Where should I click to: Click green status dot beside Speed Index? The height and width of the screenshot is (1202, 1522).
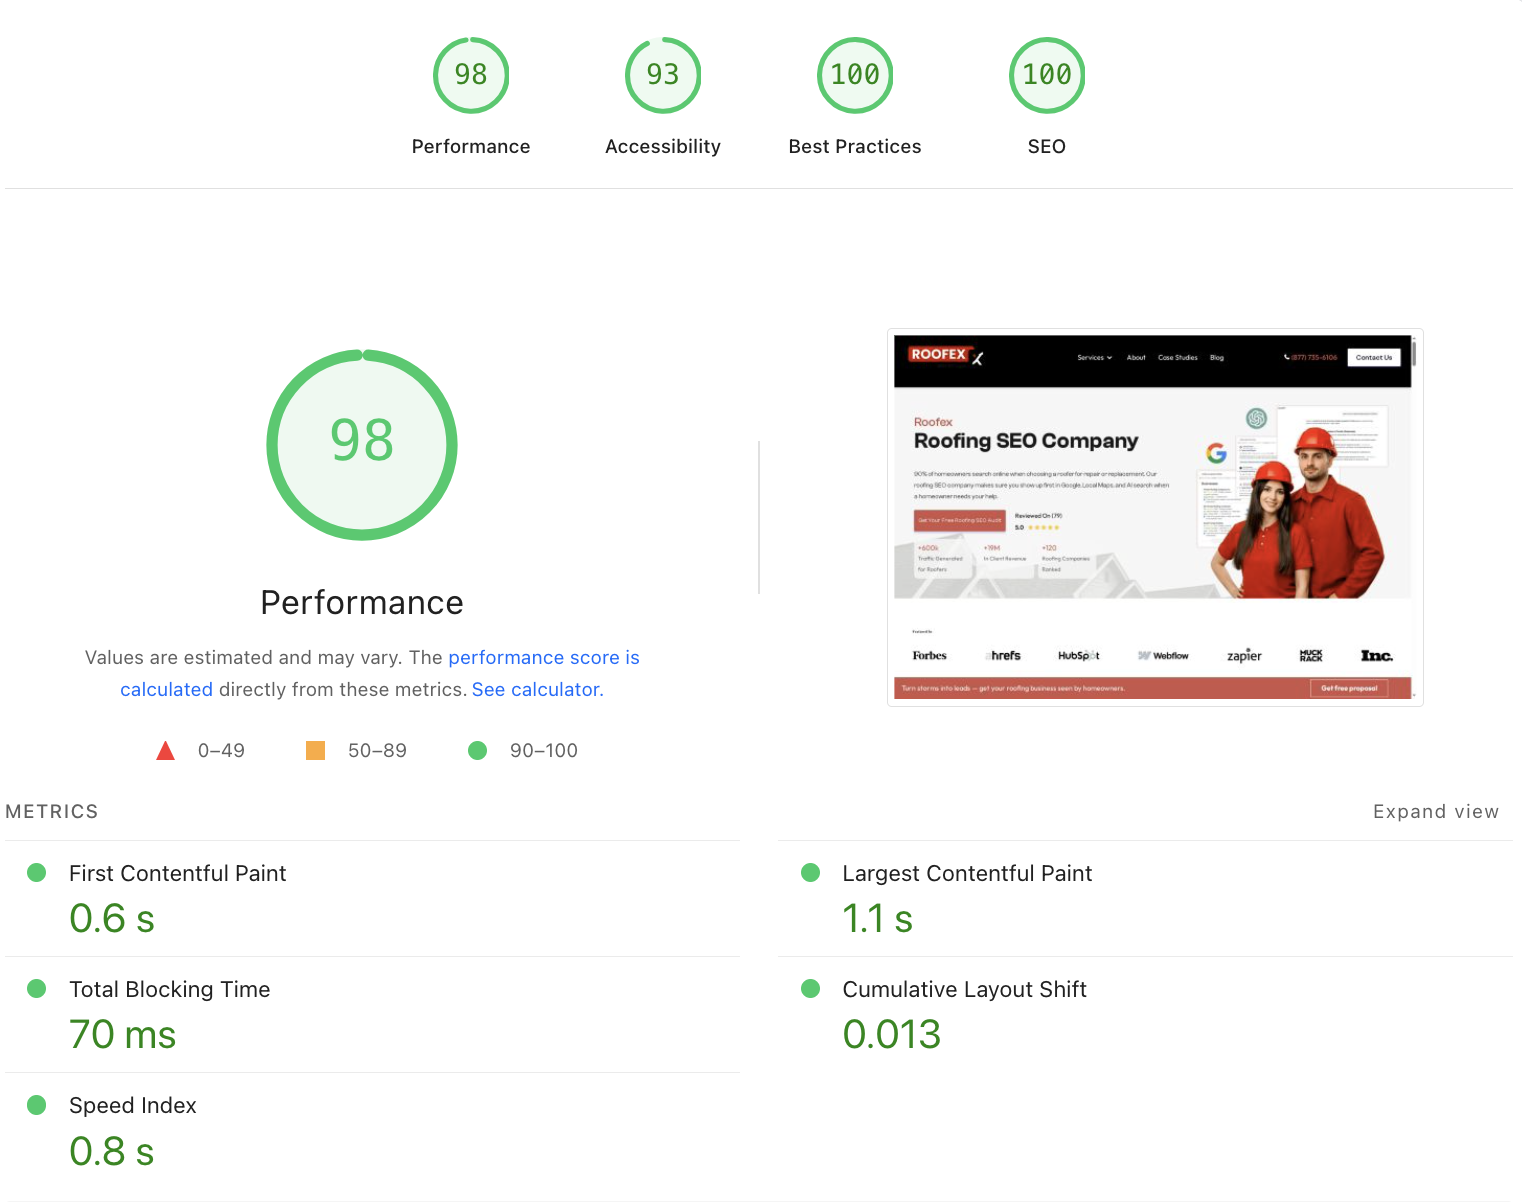pos(37,1105)
